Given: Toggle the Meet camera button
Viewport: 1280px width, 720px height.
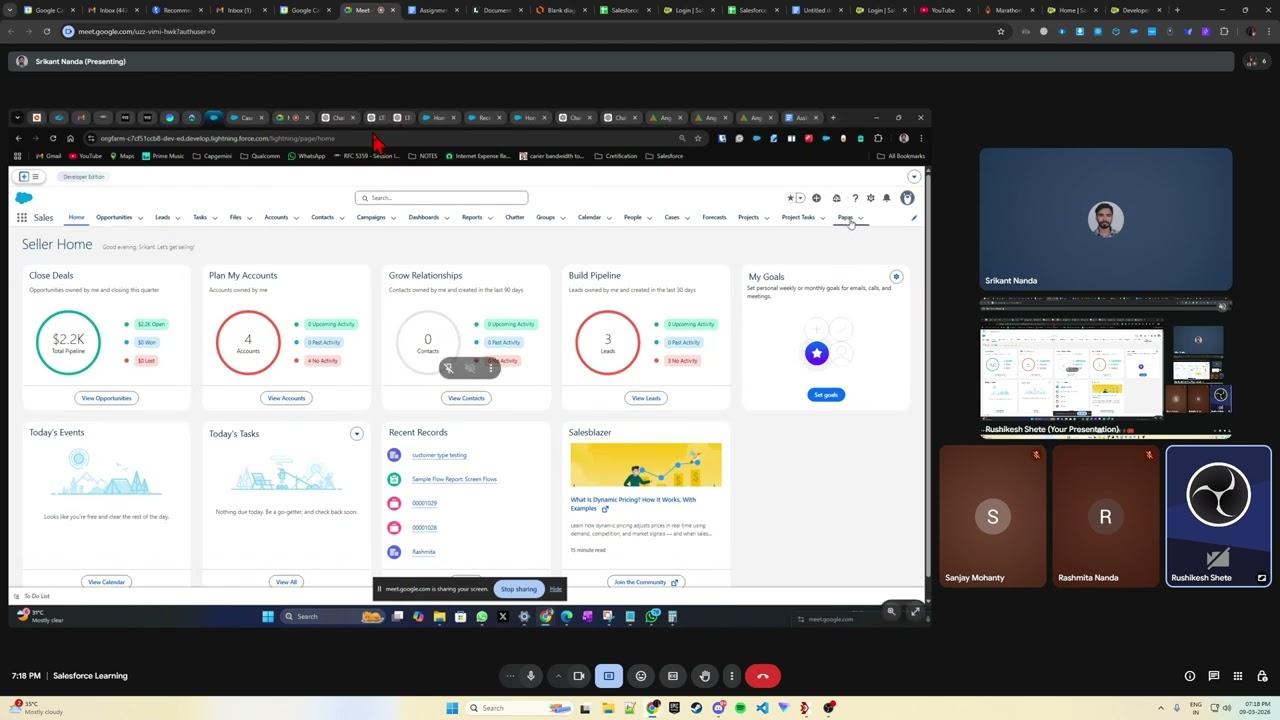Looking at the screenshot, I should pos(578,676).
